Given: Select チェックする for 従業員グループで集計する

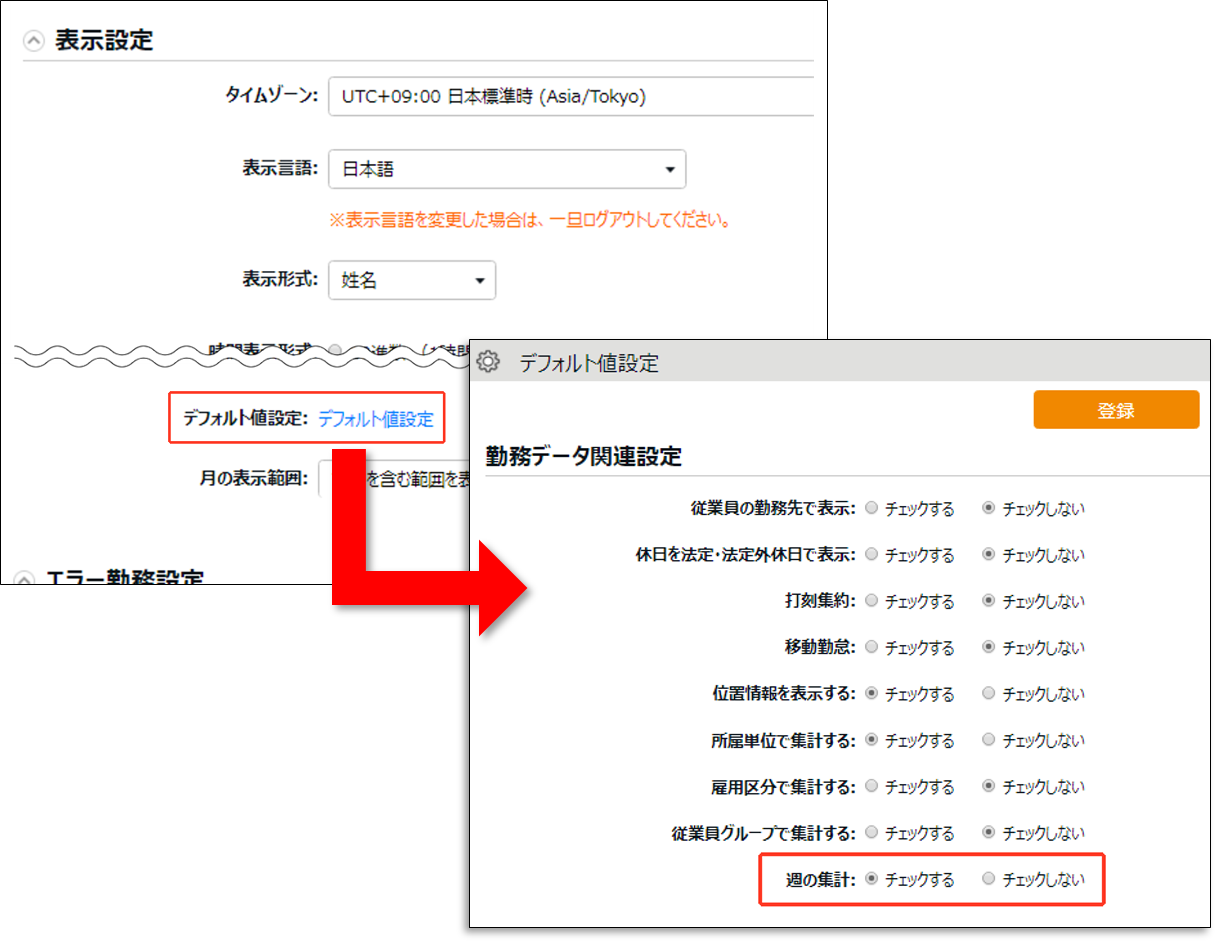Looking at the screenshot, I should 872,832.
